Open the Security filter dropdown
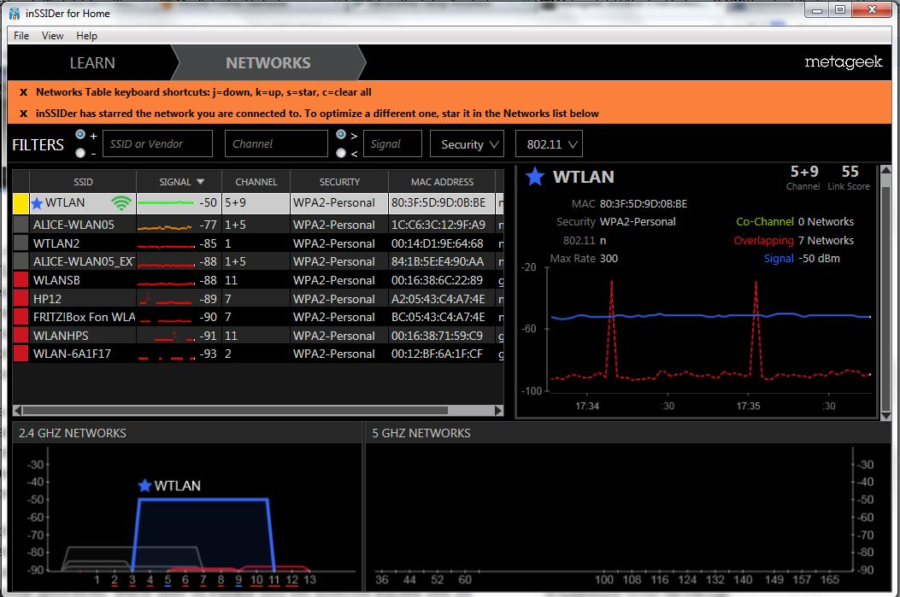The height and width of the screenshot is (597, 900). 467,144
